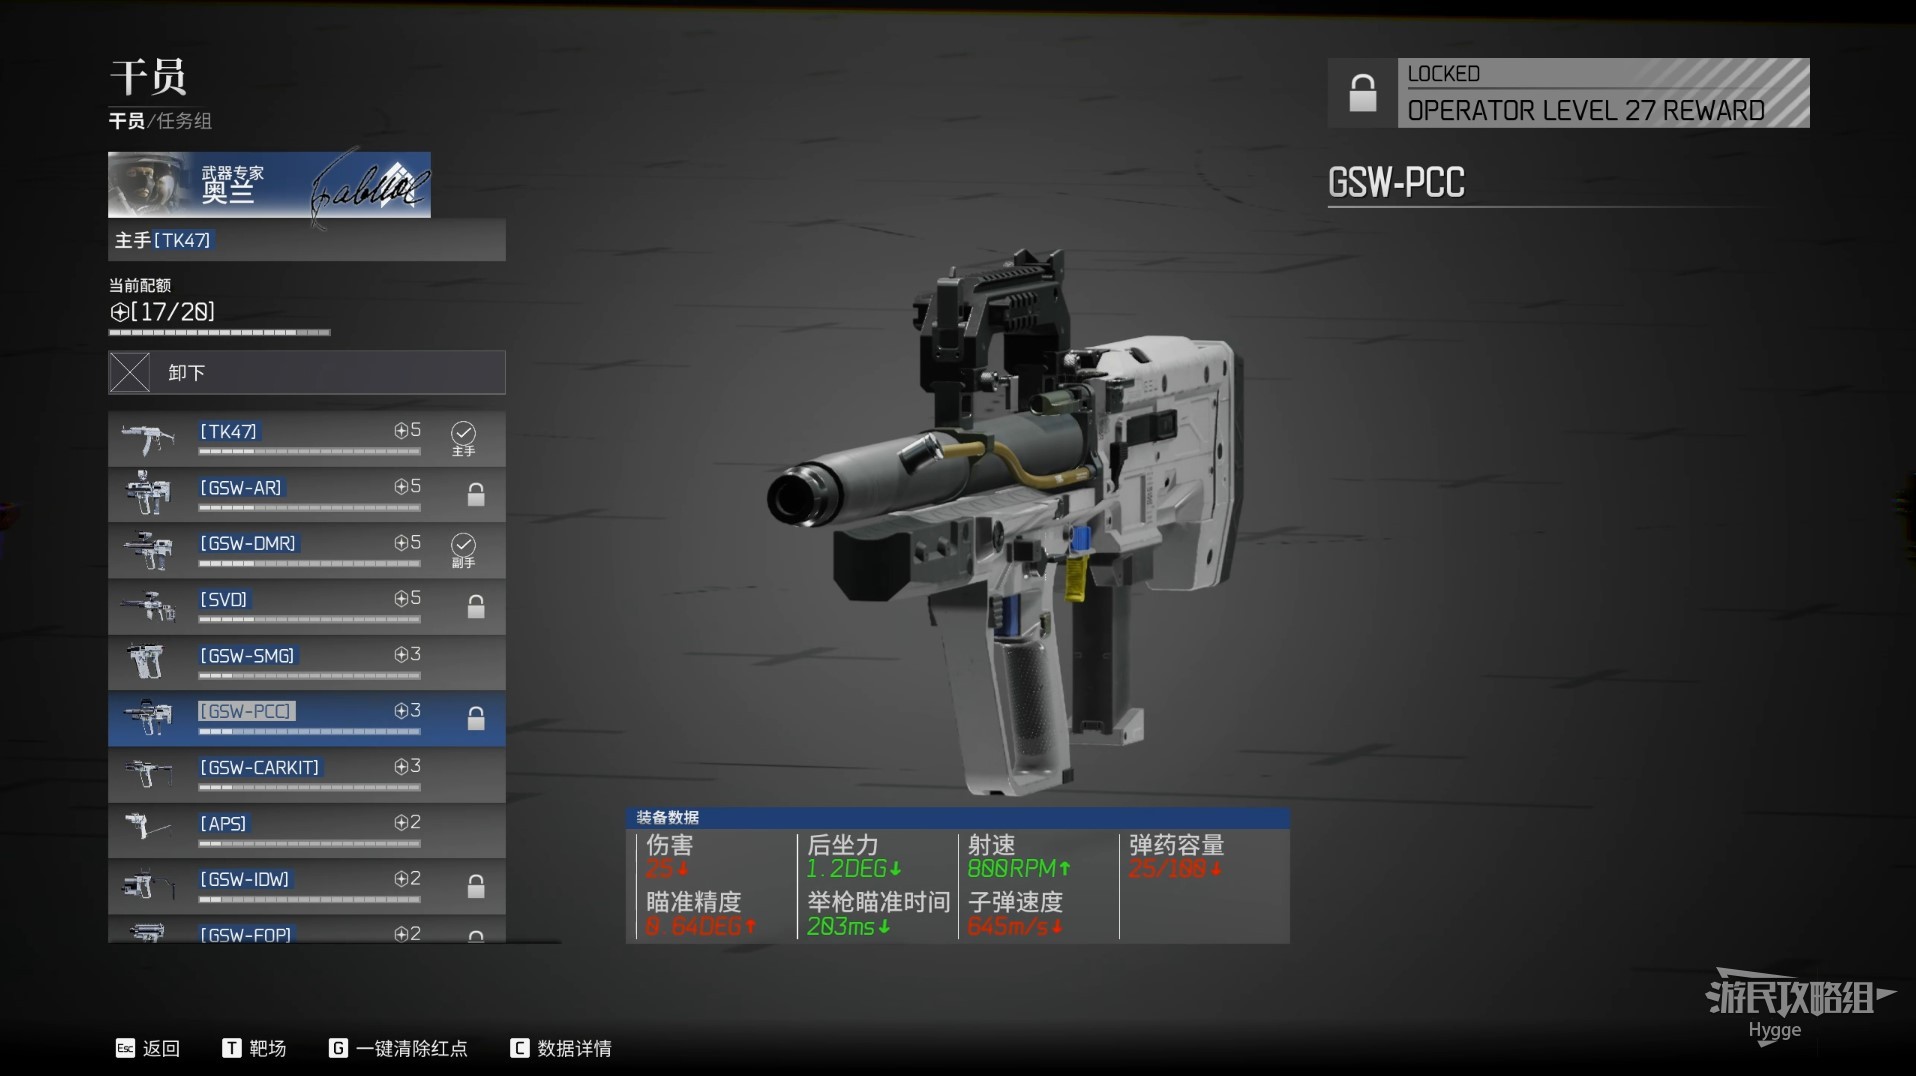
Task: Click the lock icon on GSW-AR row
Action: pos(476,494)
